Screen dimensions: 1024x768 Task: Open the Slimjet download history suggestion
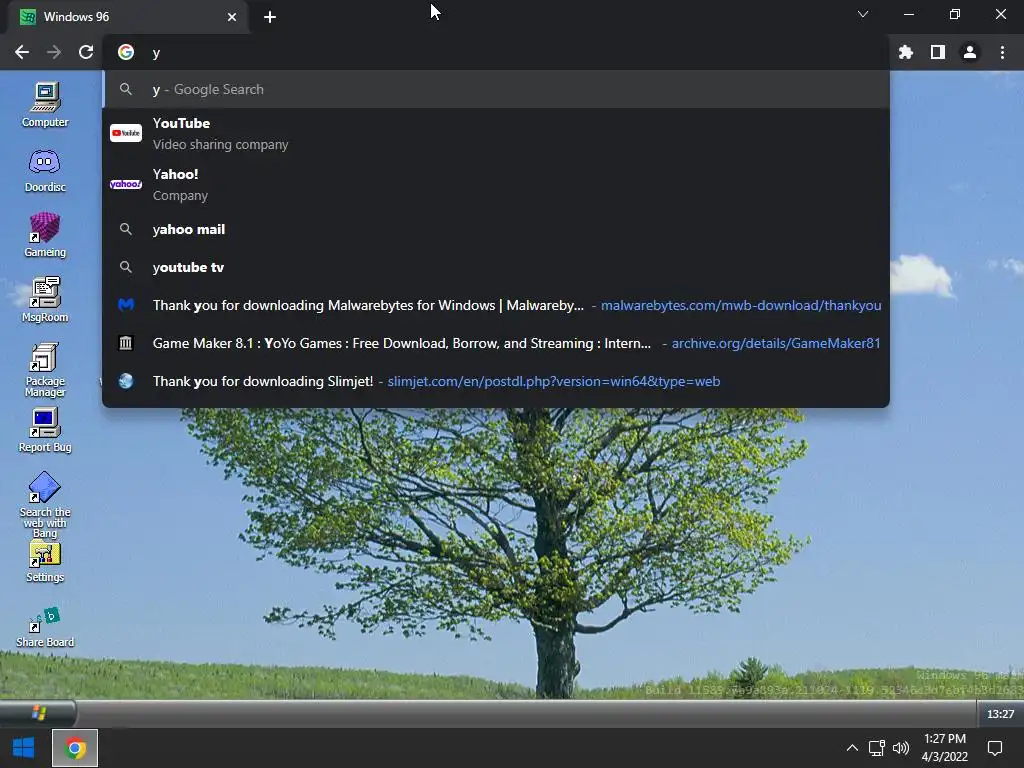[x=496, y=381]
